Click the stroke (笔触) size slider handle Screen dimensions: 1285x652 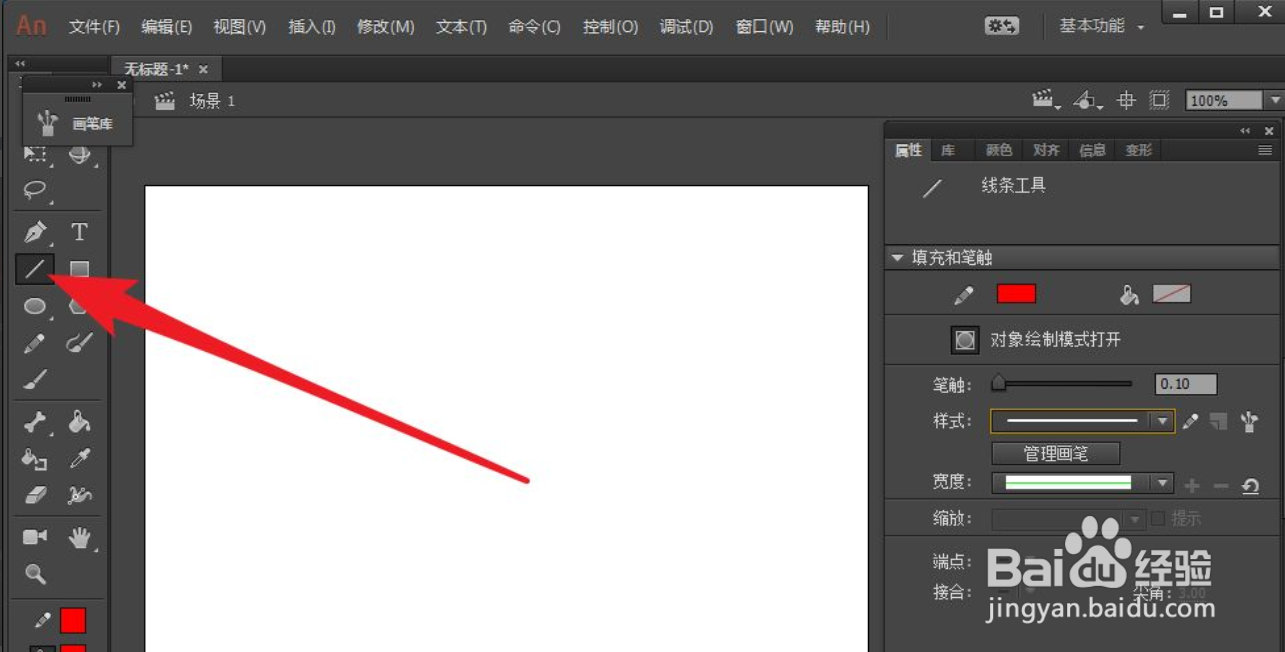pos(998,384)
